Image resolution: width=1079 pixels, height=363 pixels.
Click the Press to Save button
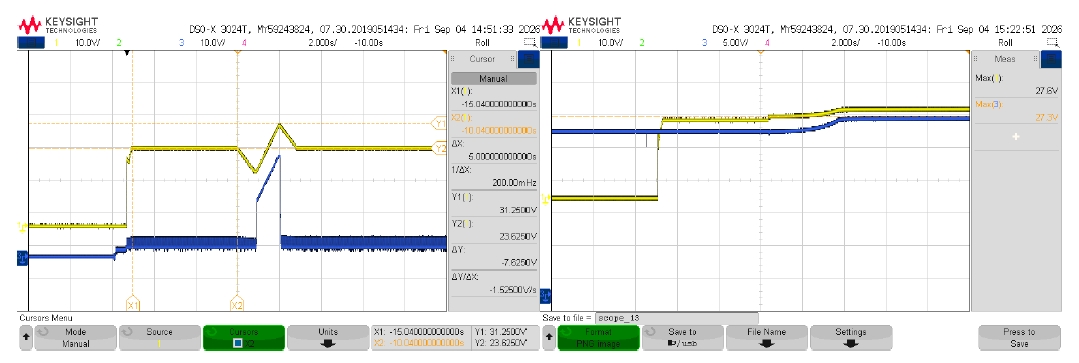1019,338
